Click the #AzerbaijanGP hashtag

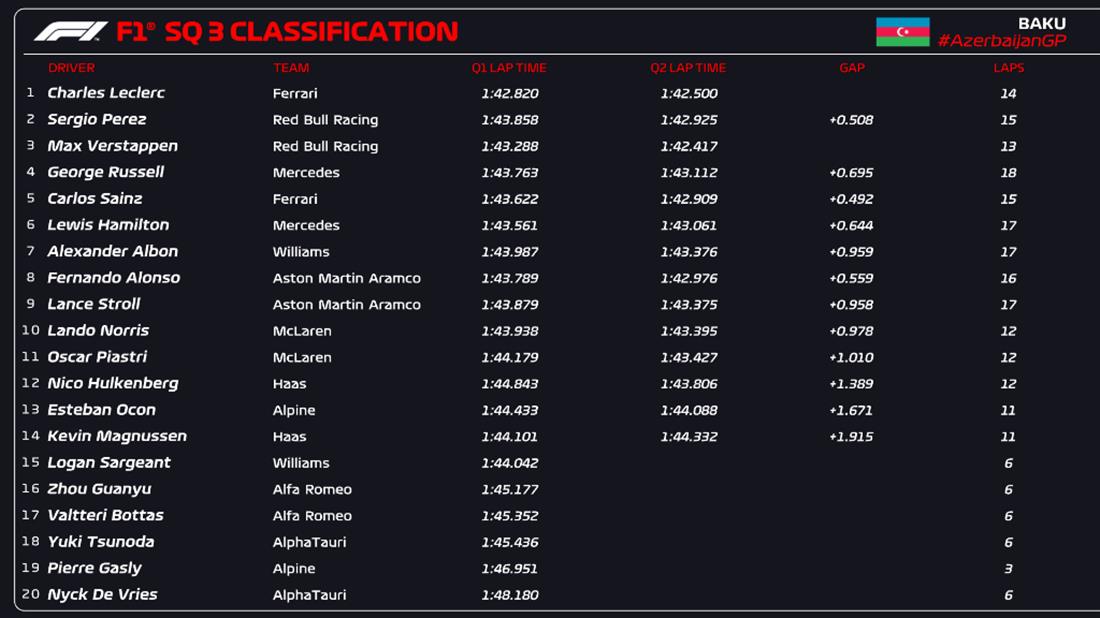click(1001, 41)
